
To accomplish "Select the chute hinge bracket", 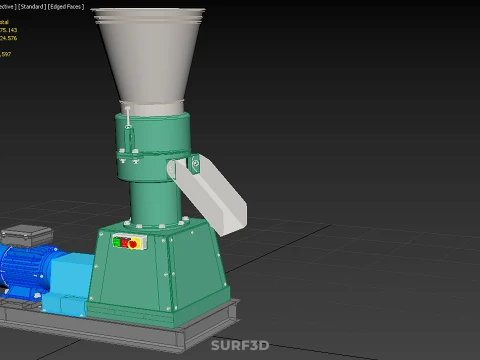I will pos(195,164).
